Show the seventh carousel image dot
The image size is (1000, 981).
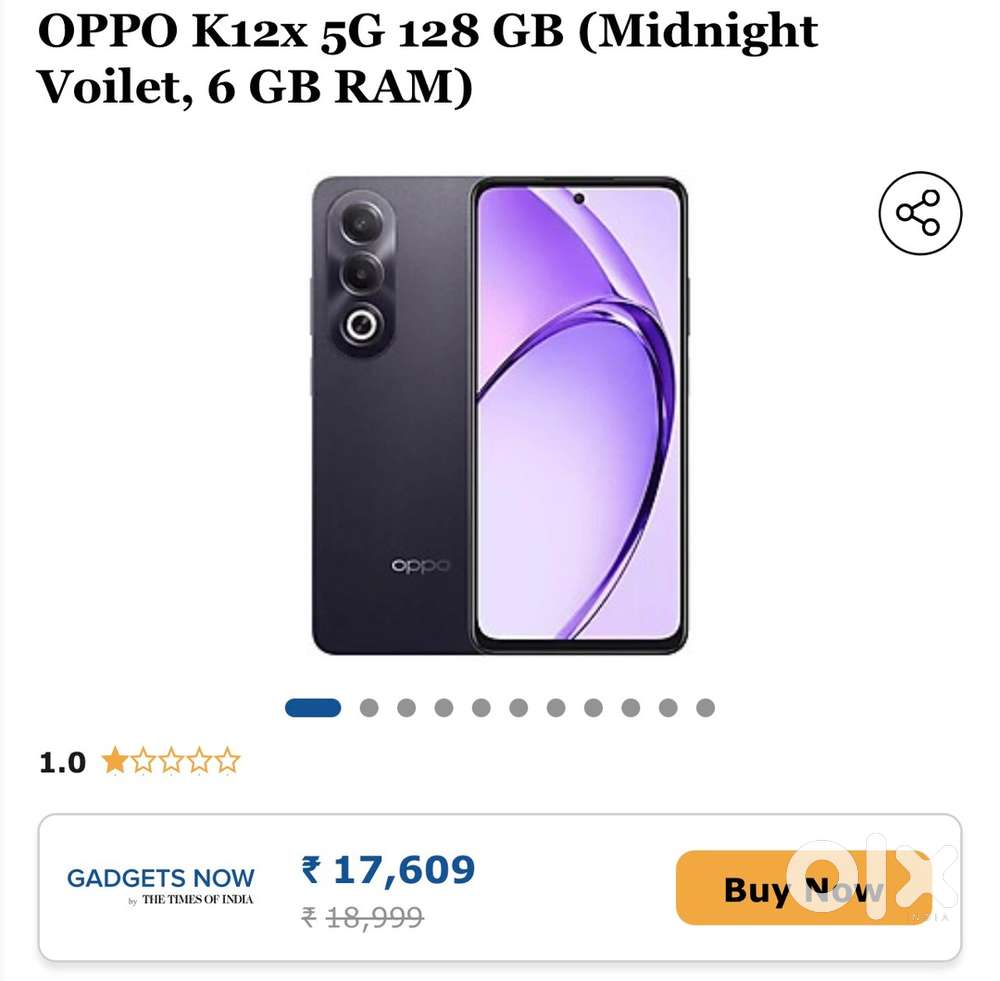[x=556, y=708]
